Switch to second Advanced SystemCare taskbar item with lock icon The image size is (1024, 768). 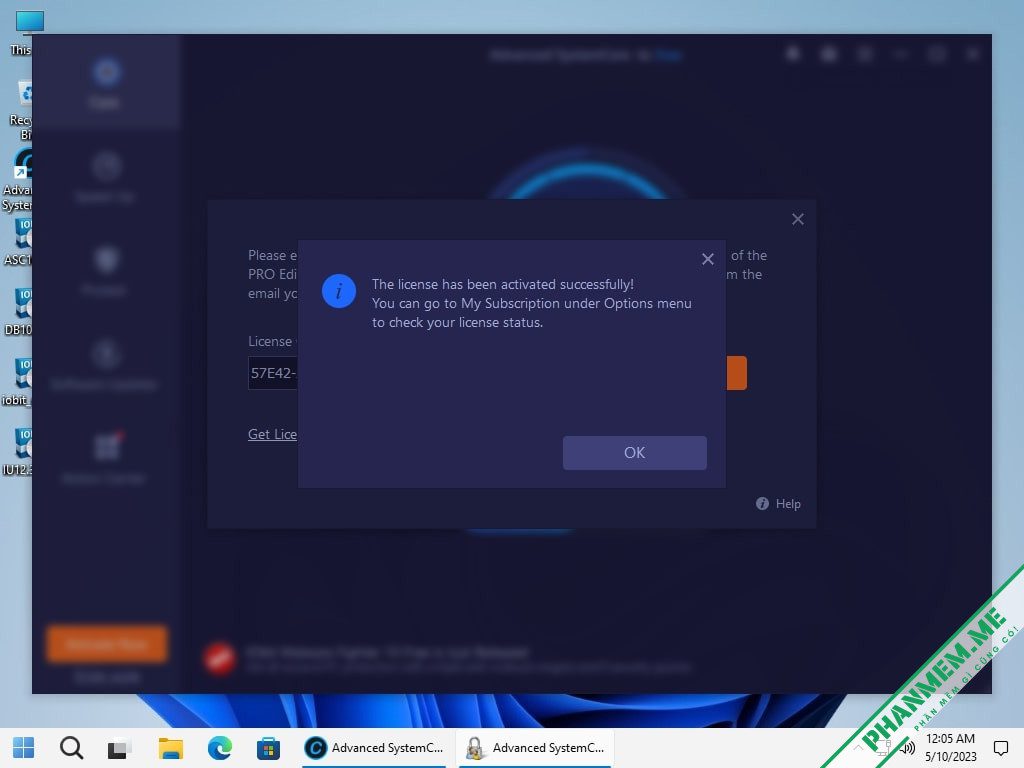[x=536, y=748]
